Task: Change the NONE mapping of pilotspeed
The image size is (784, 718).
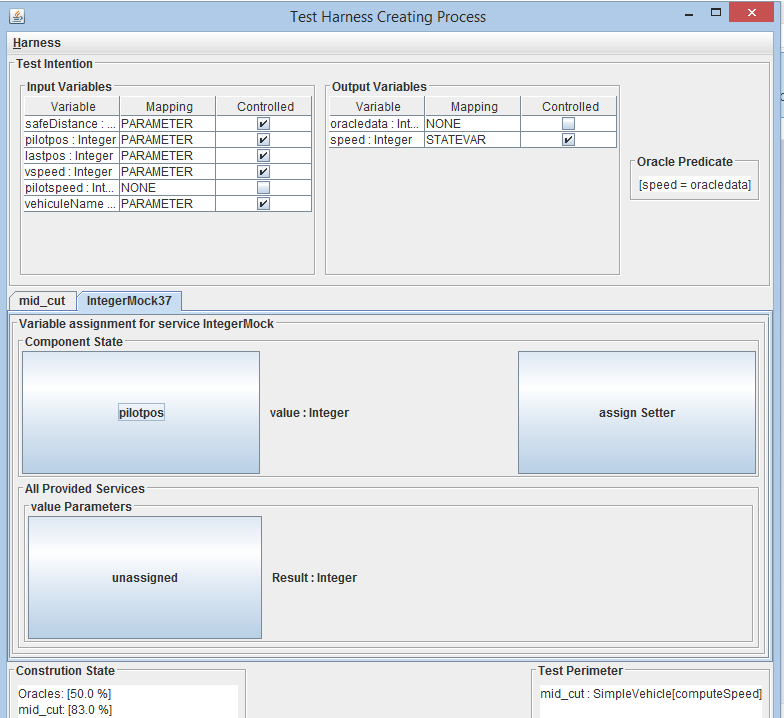Action: click(167, 188)
